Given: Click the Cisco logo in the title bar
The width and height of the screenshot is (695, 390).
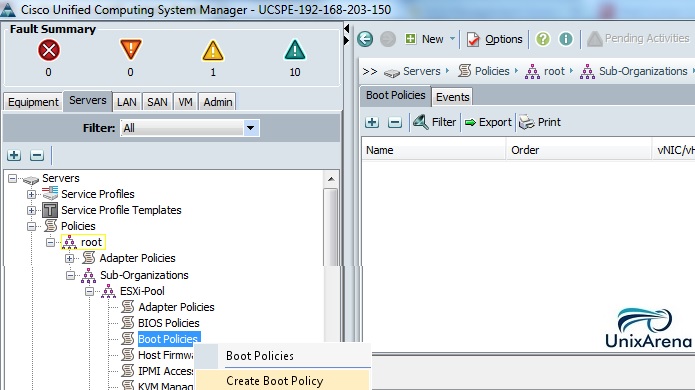Looking at the screenshot, I should [x=8, y=10].
